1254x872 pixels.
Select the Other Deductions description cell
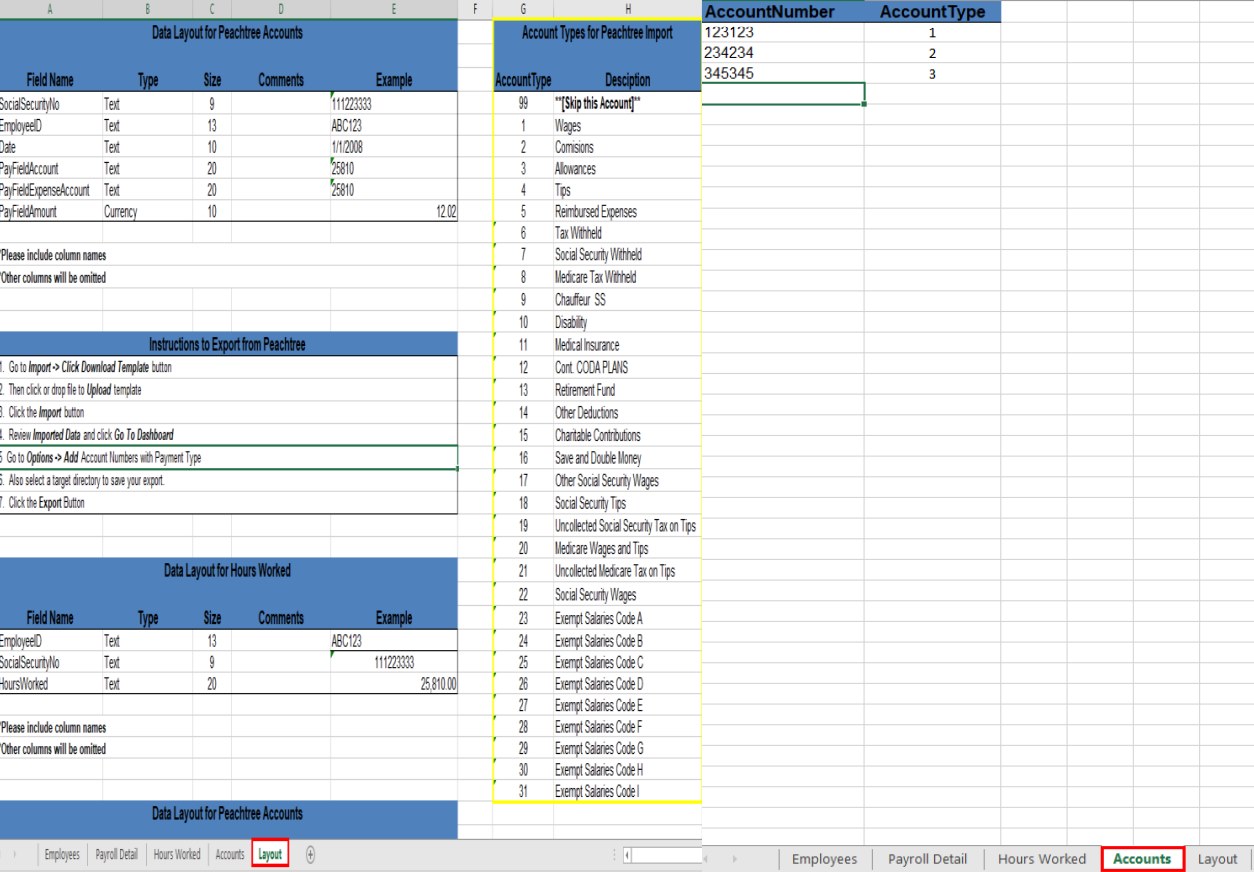point(627,413)
